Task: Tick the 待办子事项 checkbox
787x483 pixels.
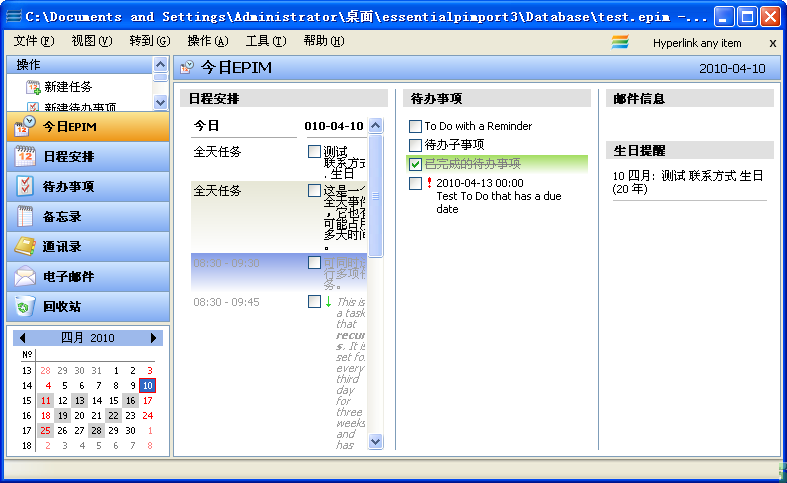Action: click(x=415, y=145)
